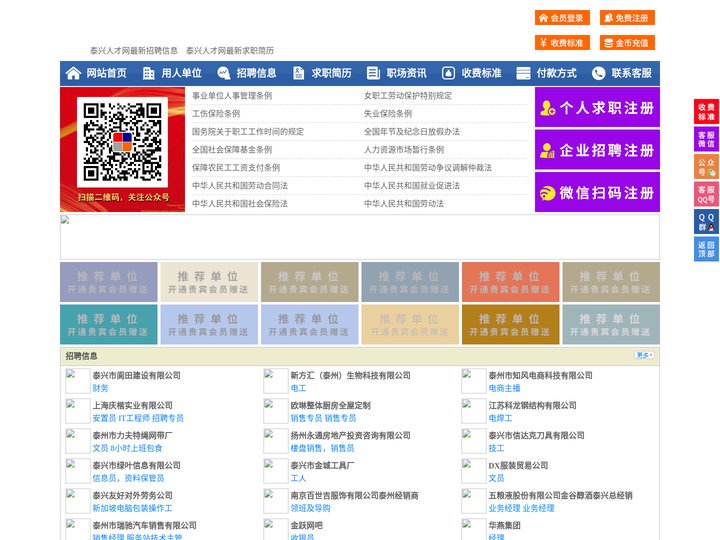This screenshot has height=540, width=720.
Task: Open 中华人民共和国劳动法 link
Action: 404,203
